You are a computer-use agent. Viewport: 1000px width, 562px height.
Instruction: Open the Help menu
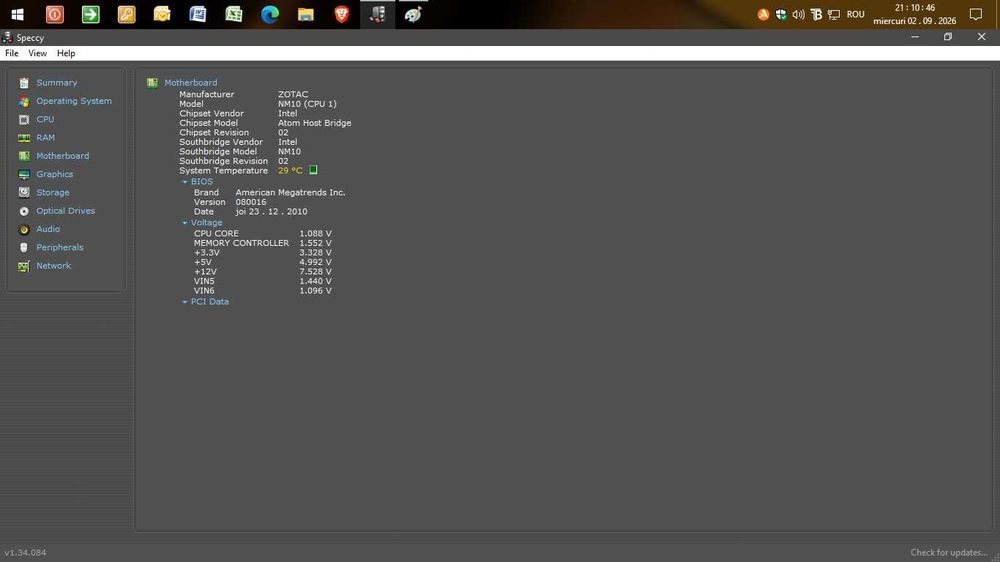coord(66,54)
